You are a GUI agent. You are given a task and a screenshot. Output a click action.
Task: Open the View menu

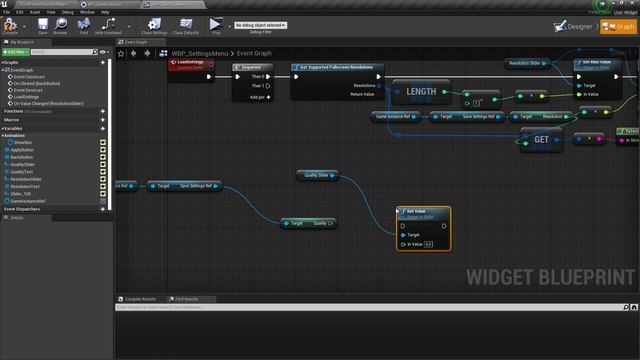tap(51, 12)
